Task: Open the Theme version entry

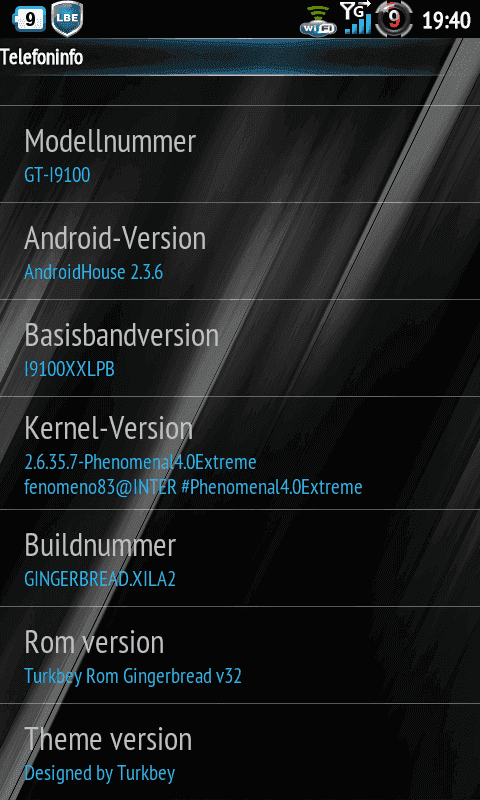Action: [240, 752]
